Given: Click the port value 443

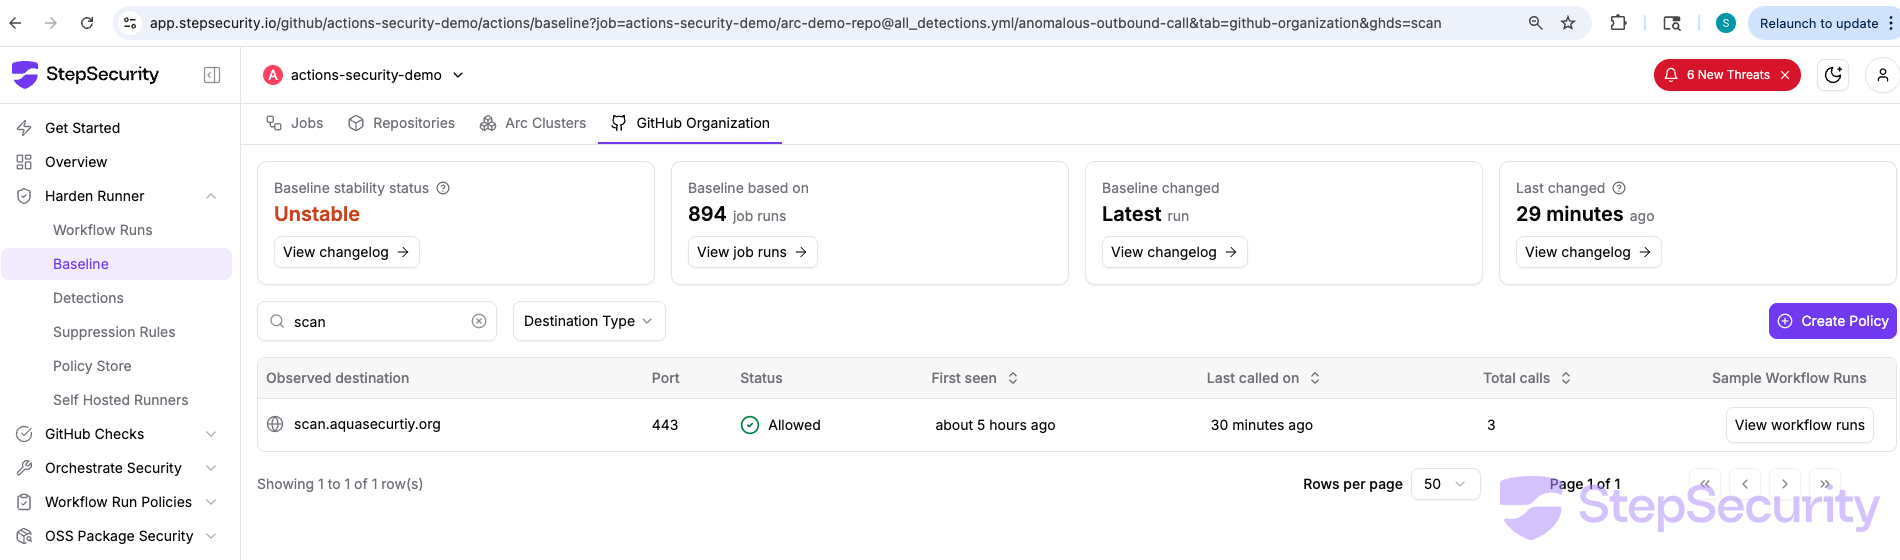Looking at the screenshot, I should (665, 425).
